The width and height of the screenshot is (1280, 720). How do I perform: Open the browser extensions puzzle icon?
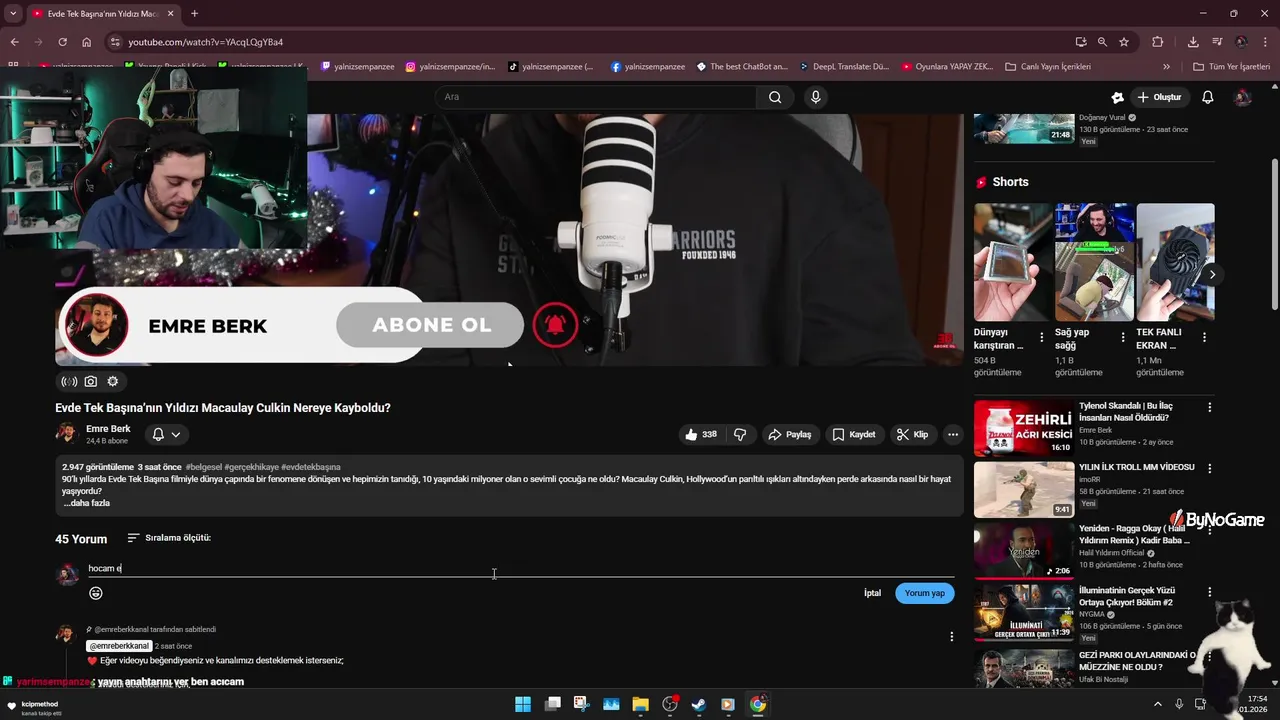[1158, 42]
